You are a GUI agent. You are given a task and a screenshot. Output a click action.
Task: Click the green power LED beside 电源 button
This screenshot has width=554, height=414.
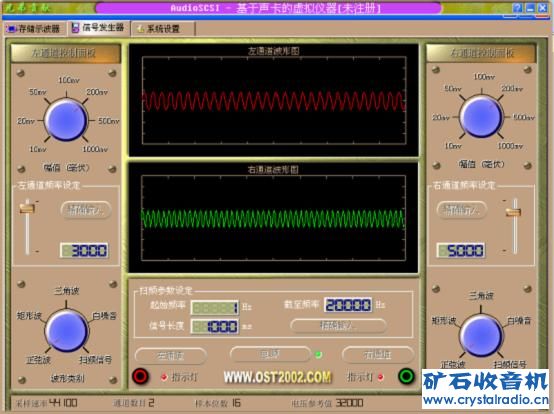[x=318, y=355]
